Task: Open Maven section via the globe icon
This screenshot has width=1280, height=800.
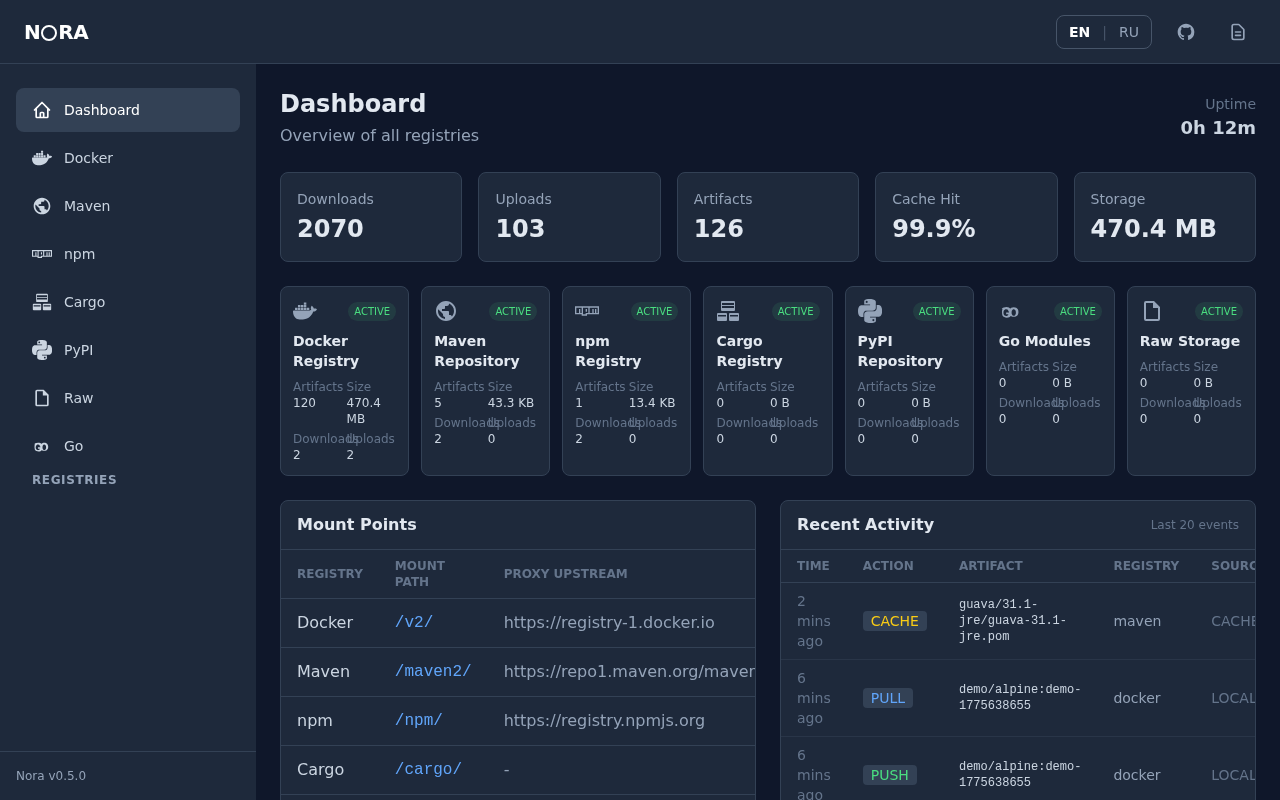Action: [x=41, y=206]
